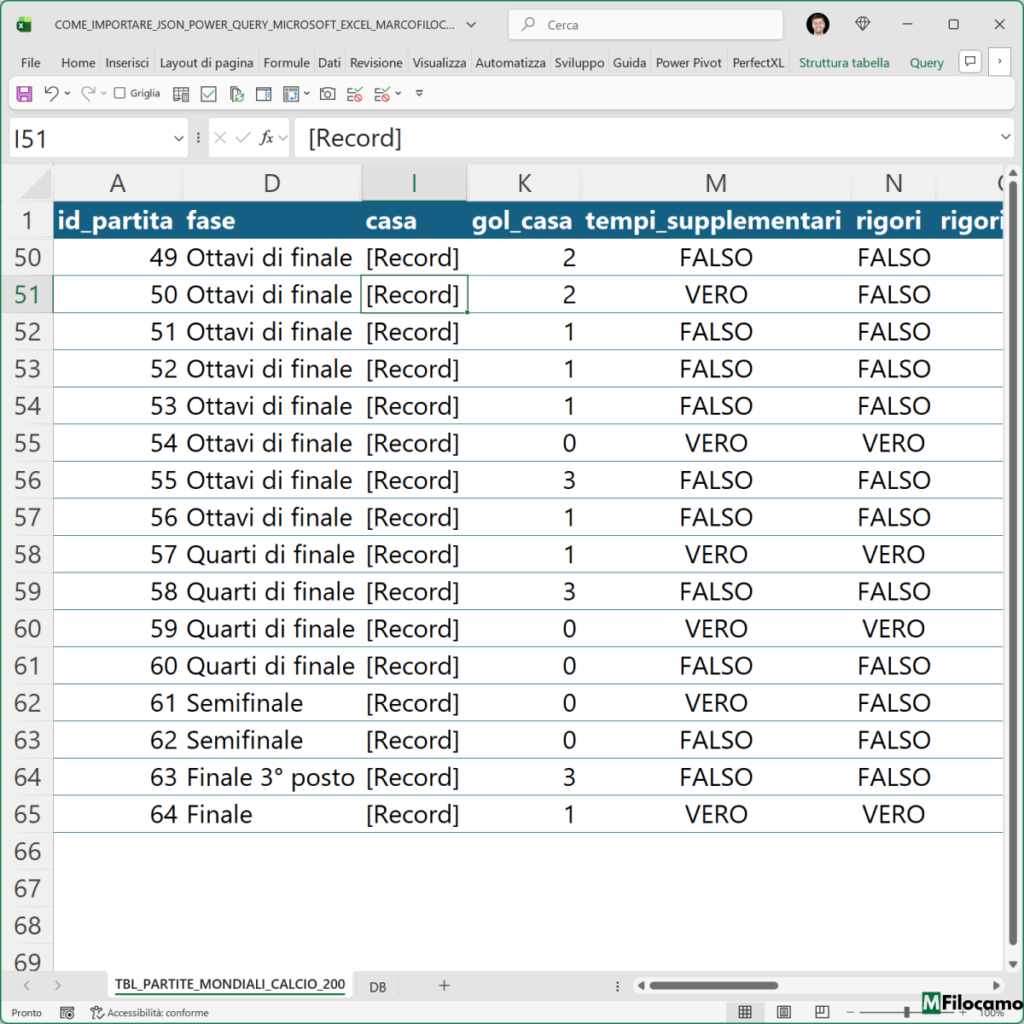Switch to Page Layout view icon

(x=783, y=1012)
